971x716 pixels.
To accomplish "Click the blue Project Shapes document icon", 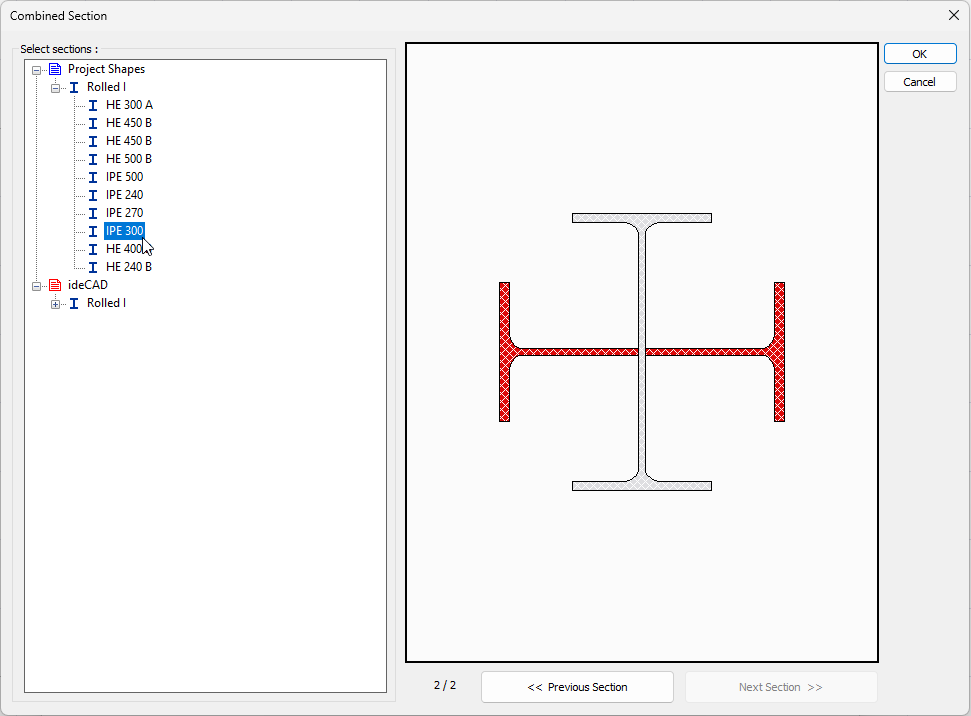I will 55,69.
